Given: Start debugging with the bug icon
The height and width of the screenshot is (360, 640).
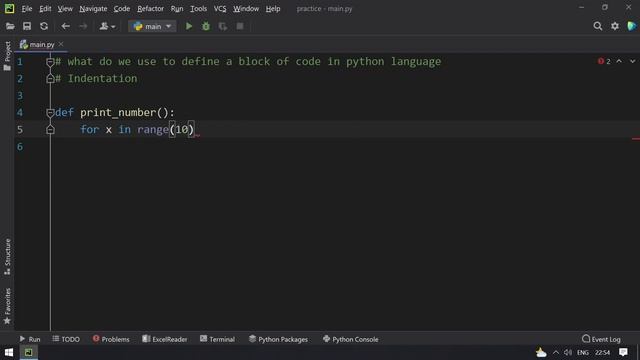Looking at the screenshot, I should (206, 27).
